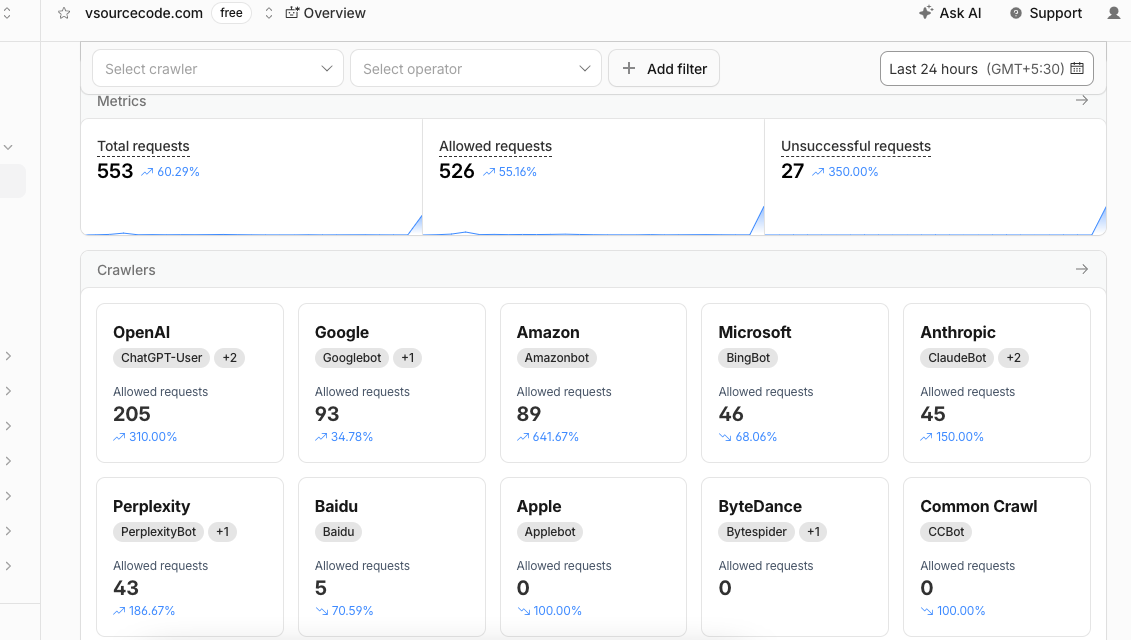
Task: Expand the sixth sidebar right chevron
Action: (x=8, y=530)
